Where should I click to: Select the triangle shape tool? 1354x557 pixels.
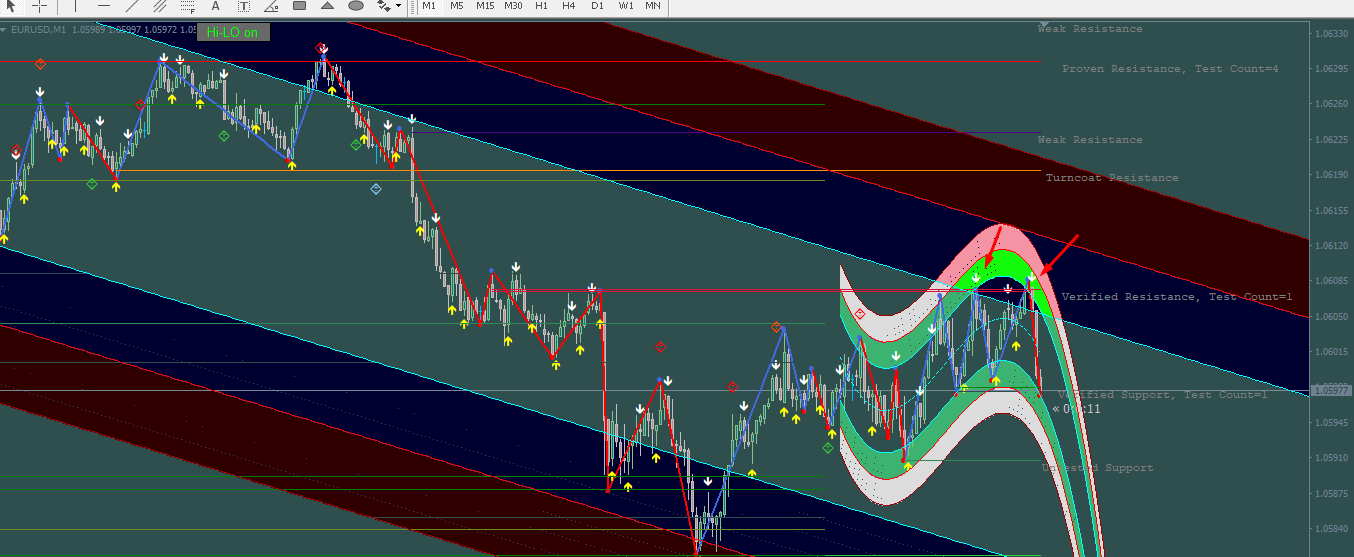327,6
